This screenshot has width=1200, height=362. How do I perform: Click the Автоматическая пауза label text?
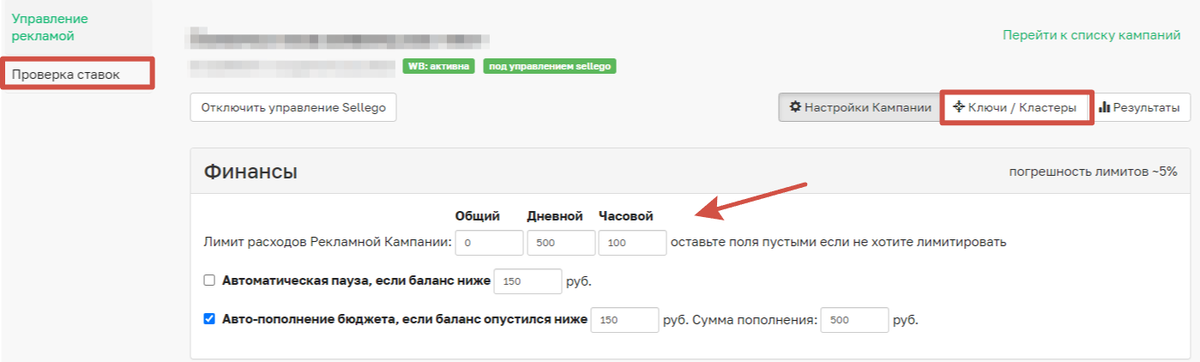click(357, 281)
